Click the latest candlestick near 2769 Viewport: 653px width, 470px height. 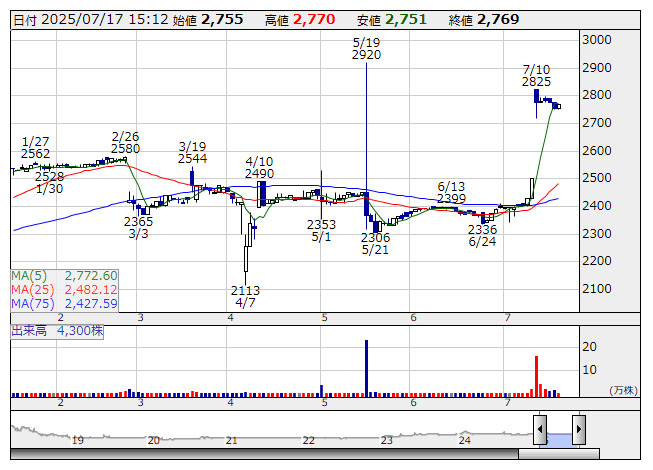coord(558,107)
